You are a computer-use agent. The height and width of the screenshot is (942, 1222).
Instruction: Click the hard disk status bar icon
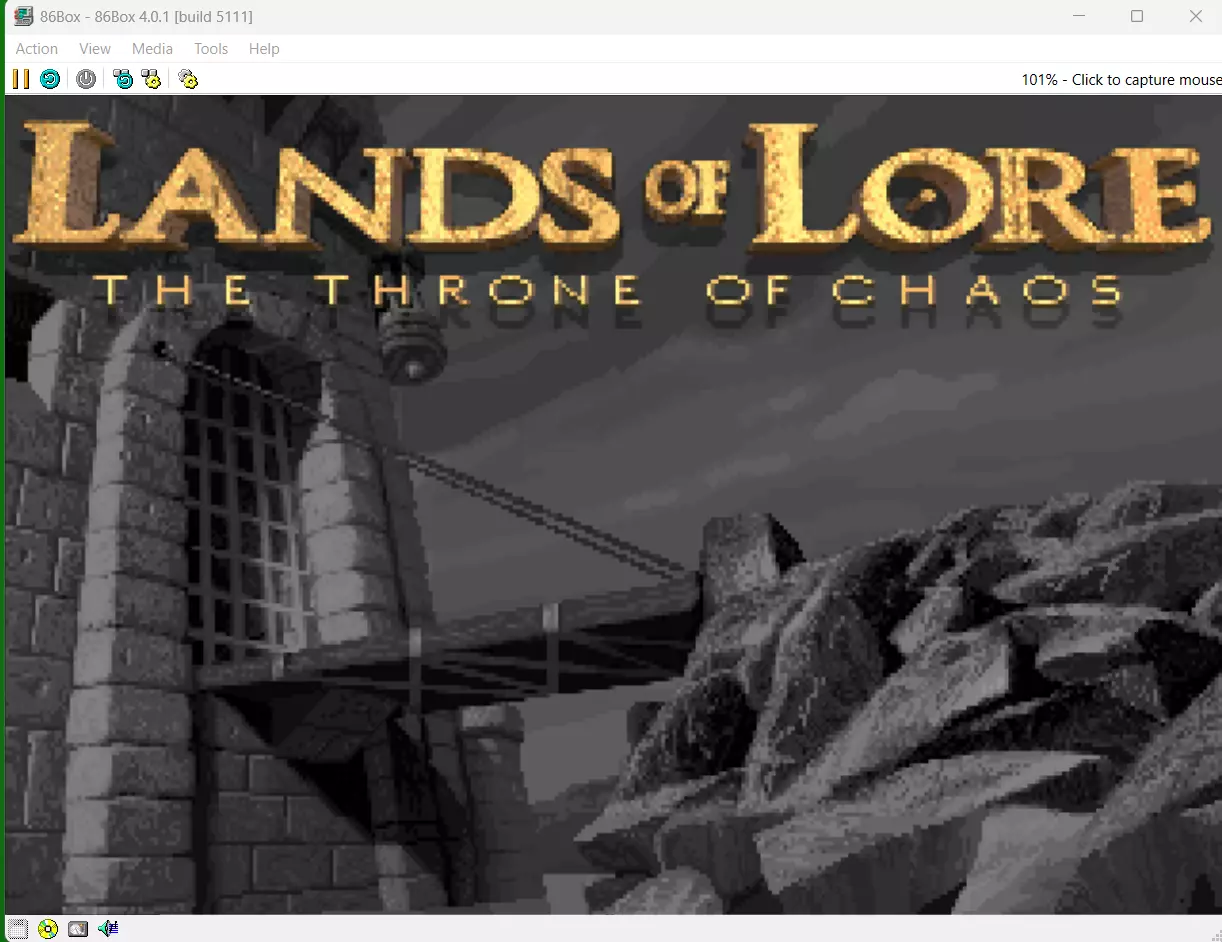(x=78, y=929)
